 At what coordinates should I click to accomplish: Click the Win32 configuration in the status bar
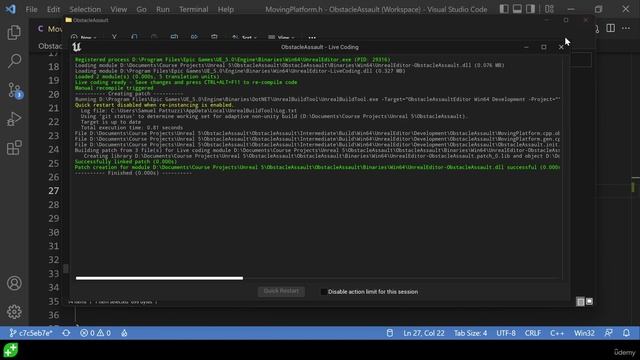point(584,333)
